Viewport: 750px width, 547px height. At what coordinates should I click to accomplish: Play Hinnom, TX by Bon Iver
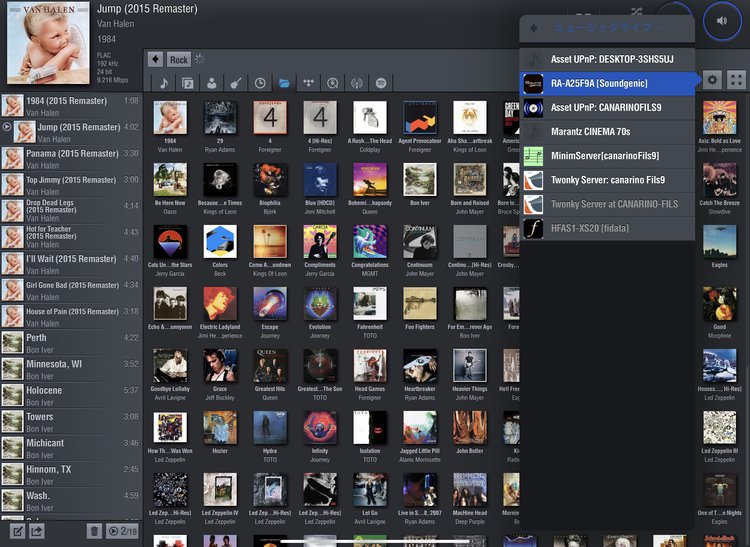71,474
